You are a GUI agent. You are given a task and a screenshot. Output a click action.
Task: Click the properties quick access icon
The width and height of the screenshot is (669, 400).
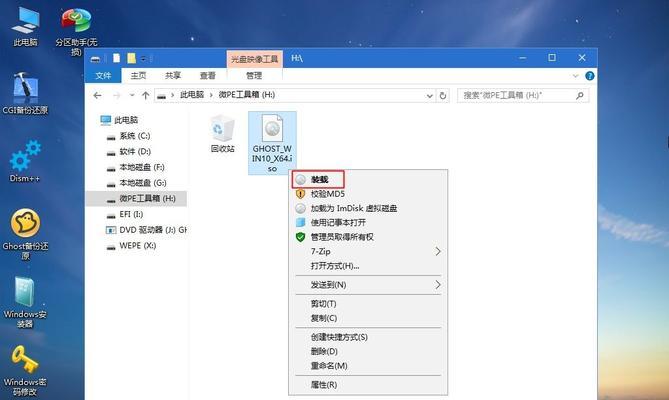pyautogui.click(x=116, y=58)
